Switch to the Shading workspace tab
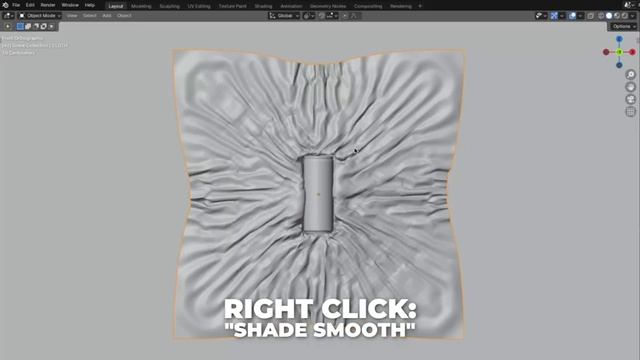 (x=263, y=6)
